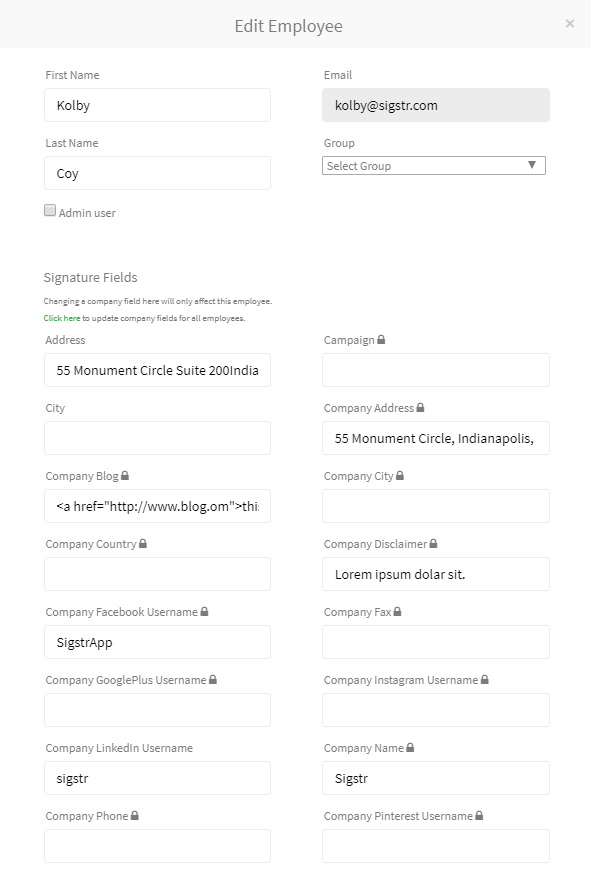The height and width of the screenshot is (871, 591).
Task: Click the Company Name field with Sigstr
Action: click(x=436, y=778)
